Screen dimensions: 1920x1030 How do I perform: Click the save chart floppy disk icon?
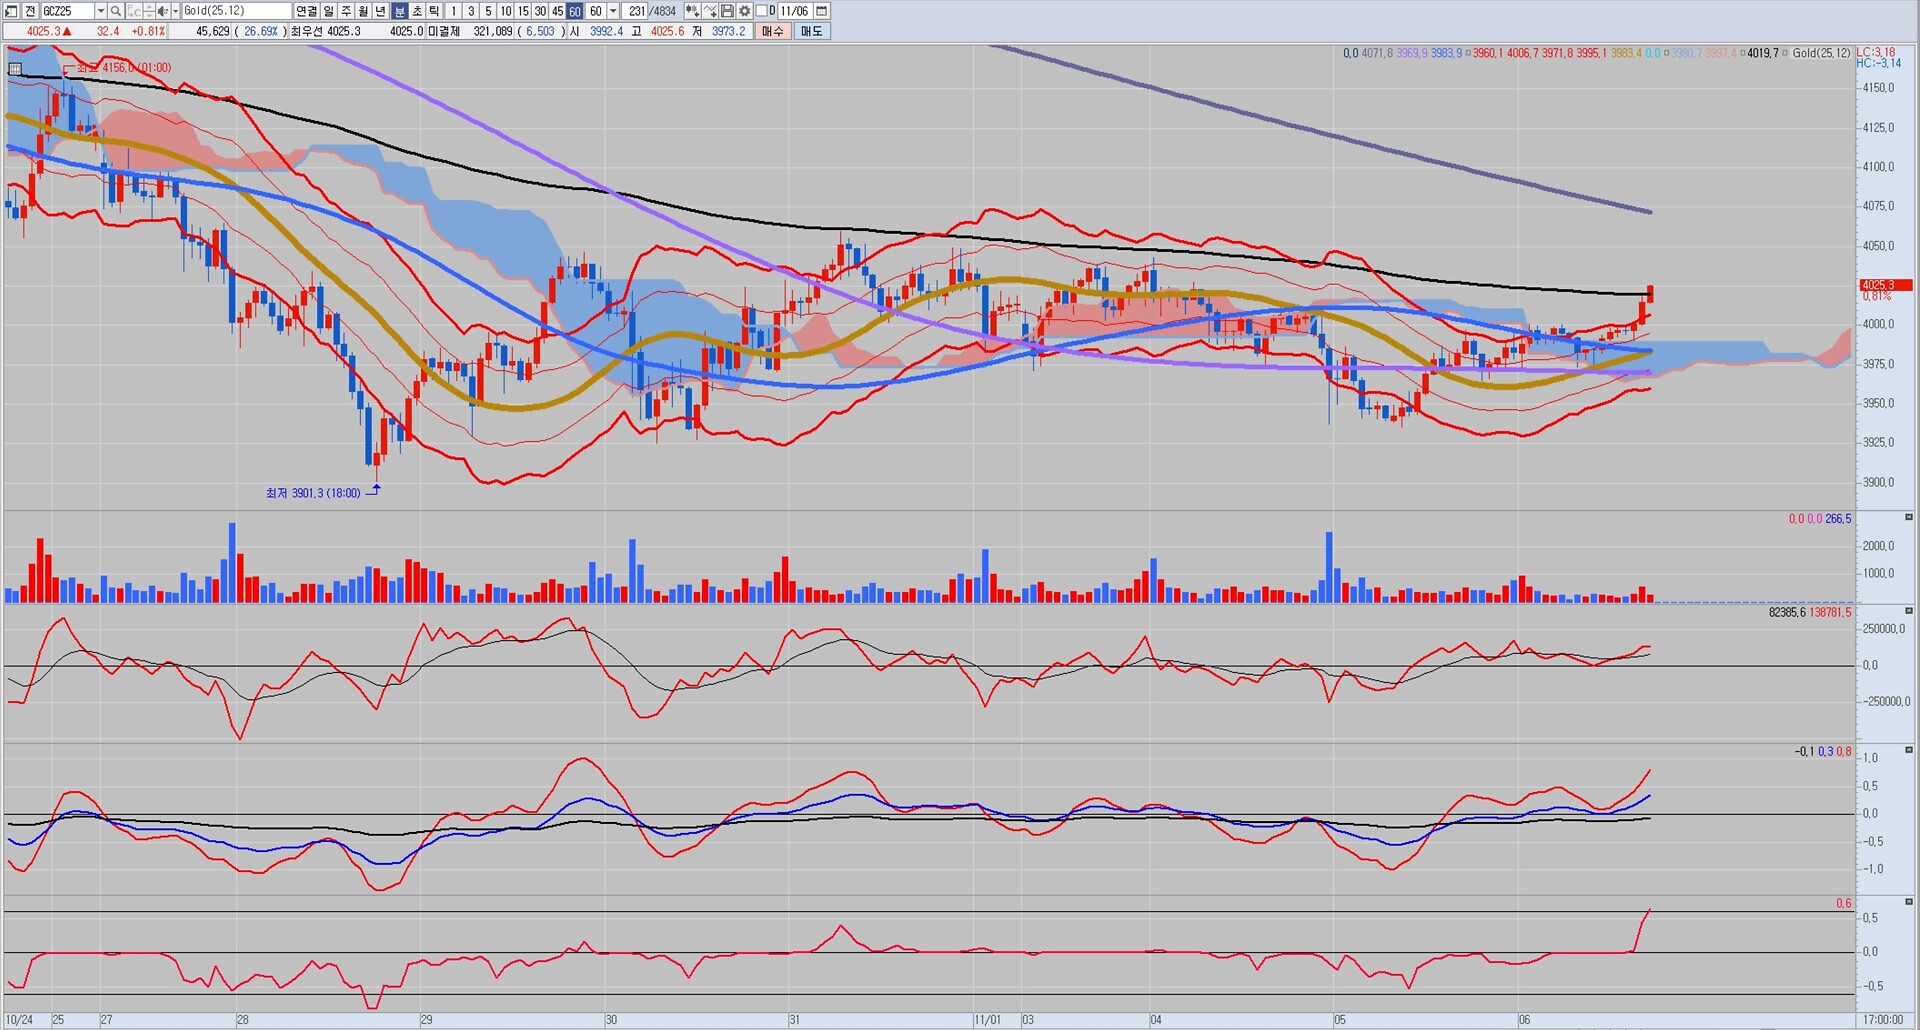(x=727, y=11)
